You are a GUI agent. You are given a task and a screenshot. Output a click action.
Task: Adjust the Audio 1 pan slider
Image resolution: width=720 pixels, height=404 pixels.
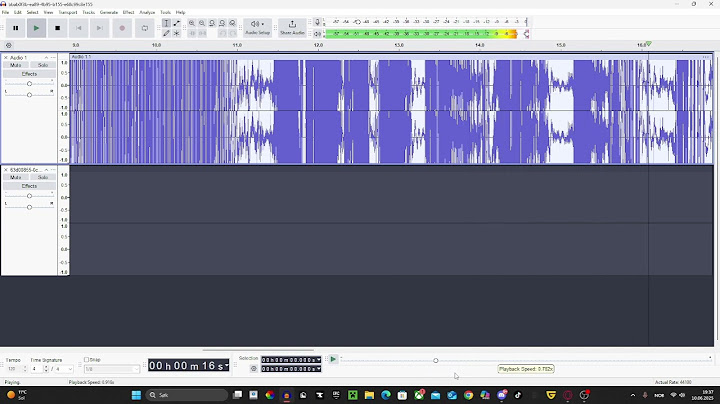[x=29, y=95]
